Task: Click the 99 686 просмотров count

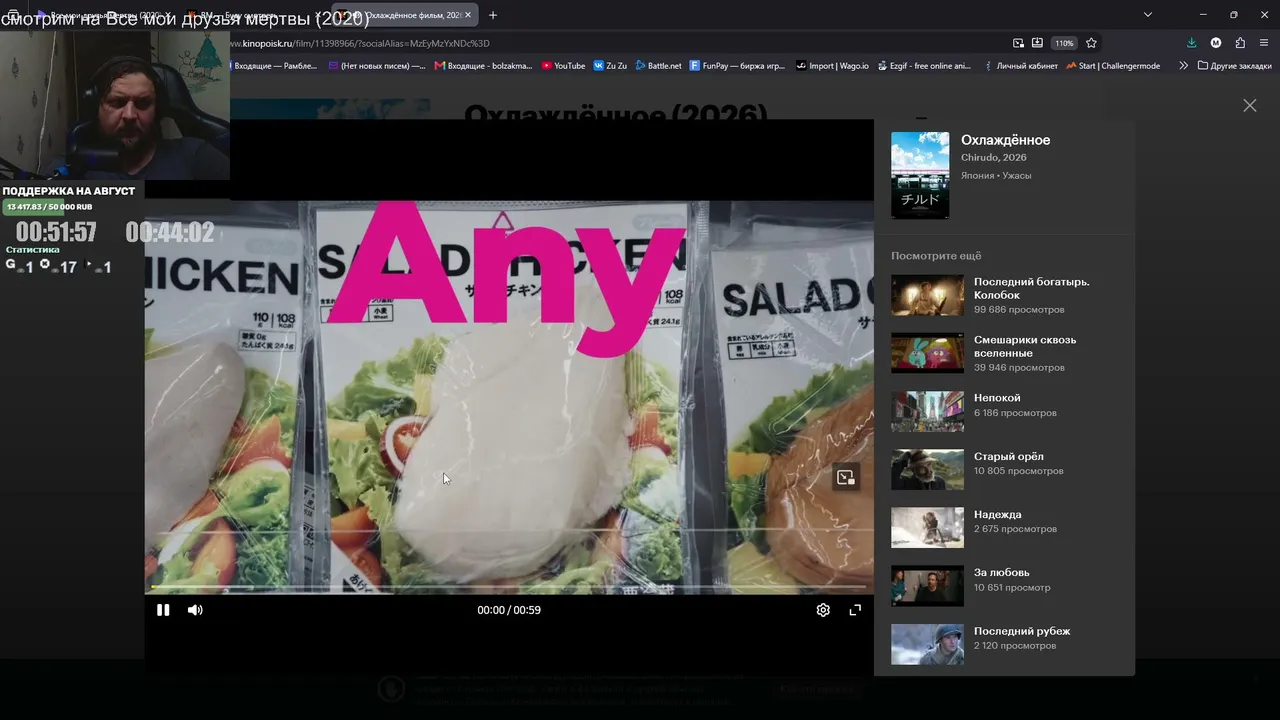Action: 1019,310
